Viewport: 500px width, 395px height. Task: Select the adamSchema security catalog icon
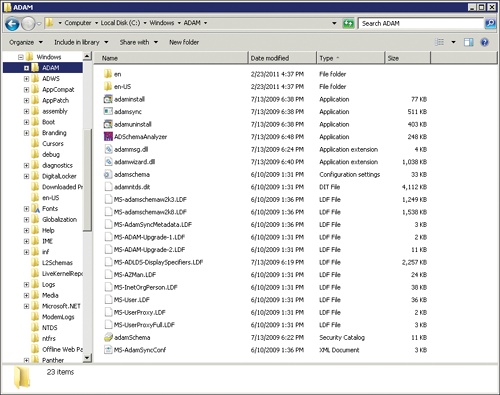tap(108, 337)
